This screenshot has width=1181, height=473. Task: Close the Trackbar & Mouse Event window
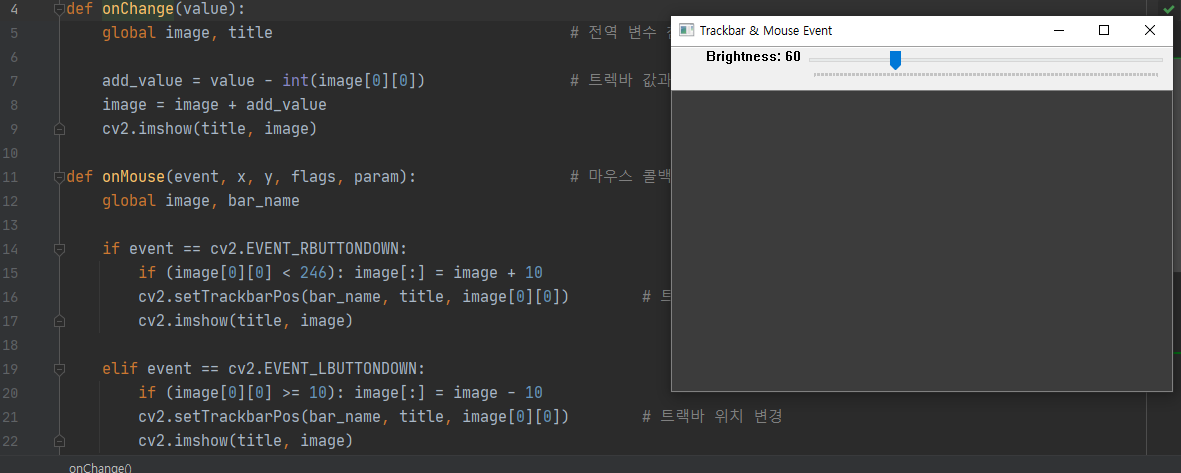coord(1149,30)
